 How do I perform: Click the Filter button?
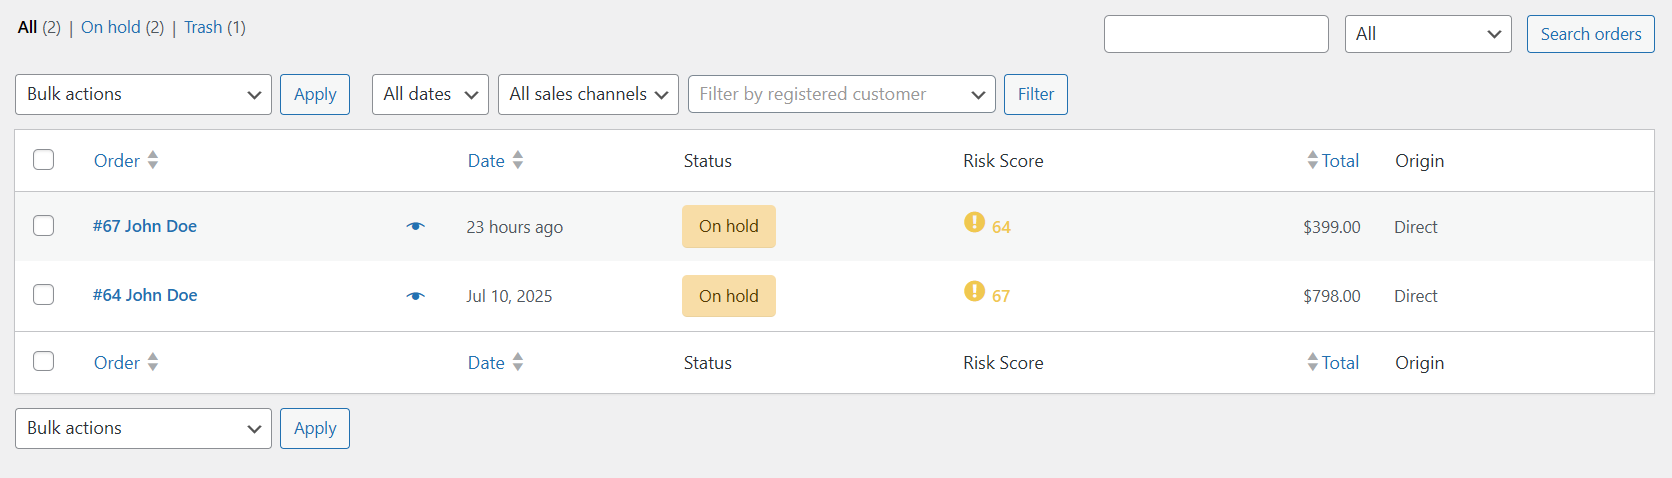point(1036,94)
